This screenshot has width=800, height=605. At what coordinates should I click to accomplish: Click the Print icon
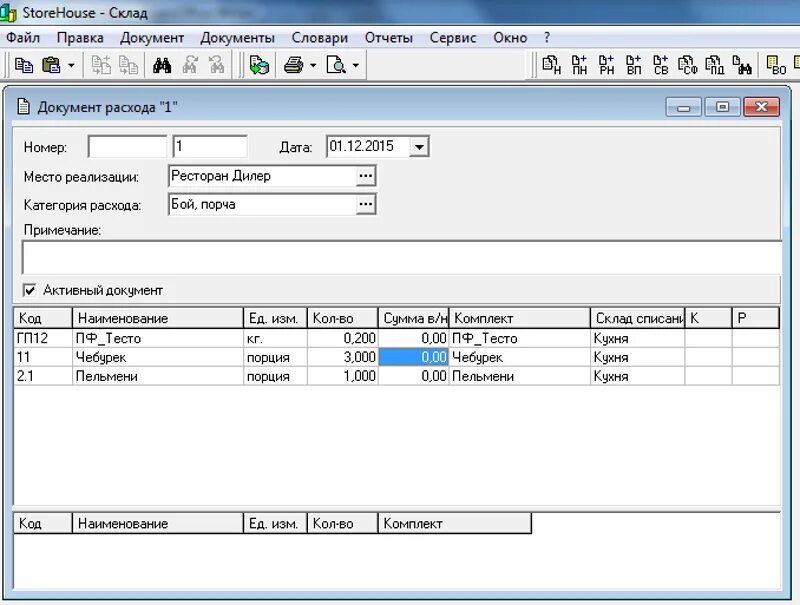coord(294,65)
